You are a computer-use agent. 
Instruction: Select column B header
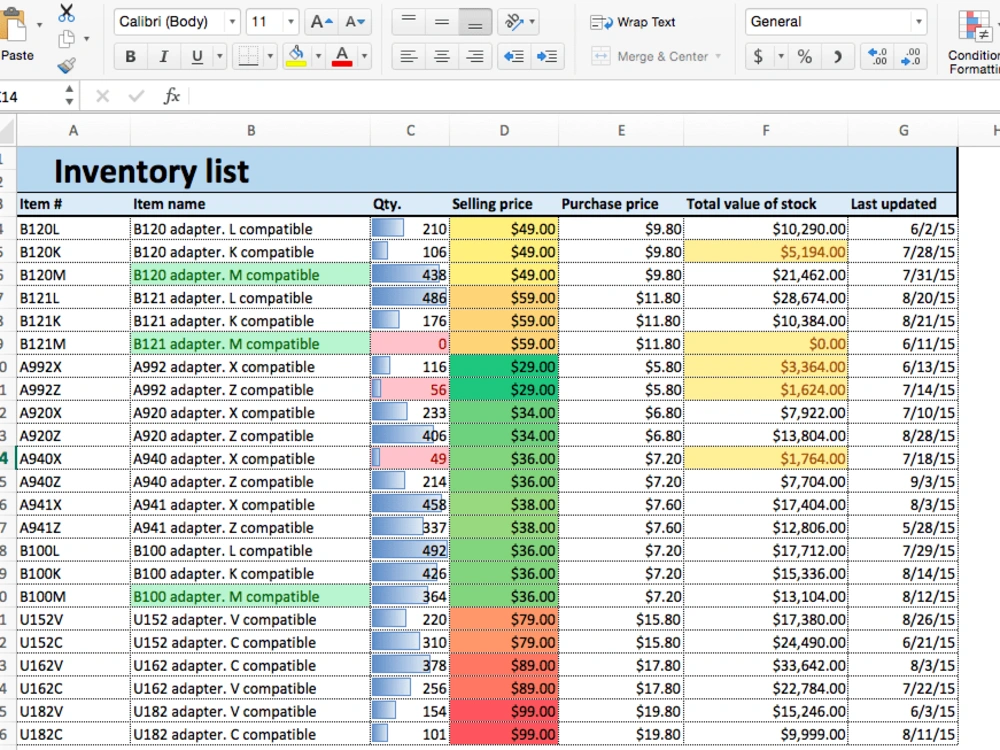click(x=251, y=131)
